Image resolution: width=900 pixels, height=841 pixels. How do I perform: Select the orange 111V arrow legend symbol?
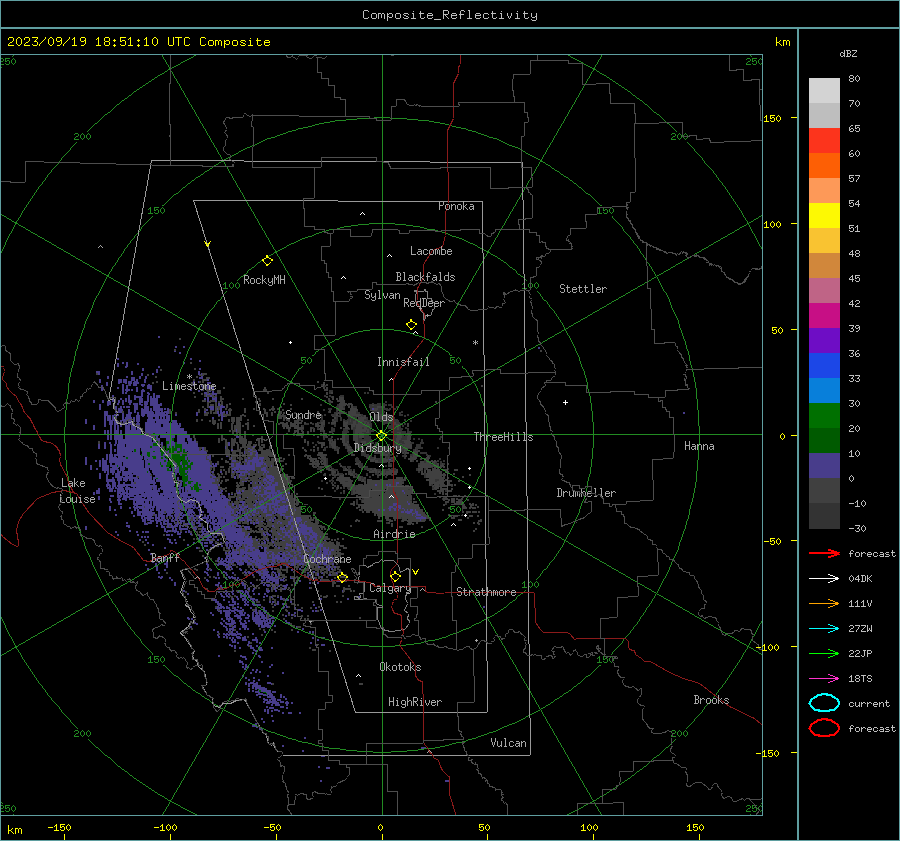coord(824,603)
